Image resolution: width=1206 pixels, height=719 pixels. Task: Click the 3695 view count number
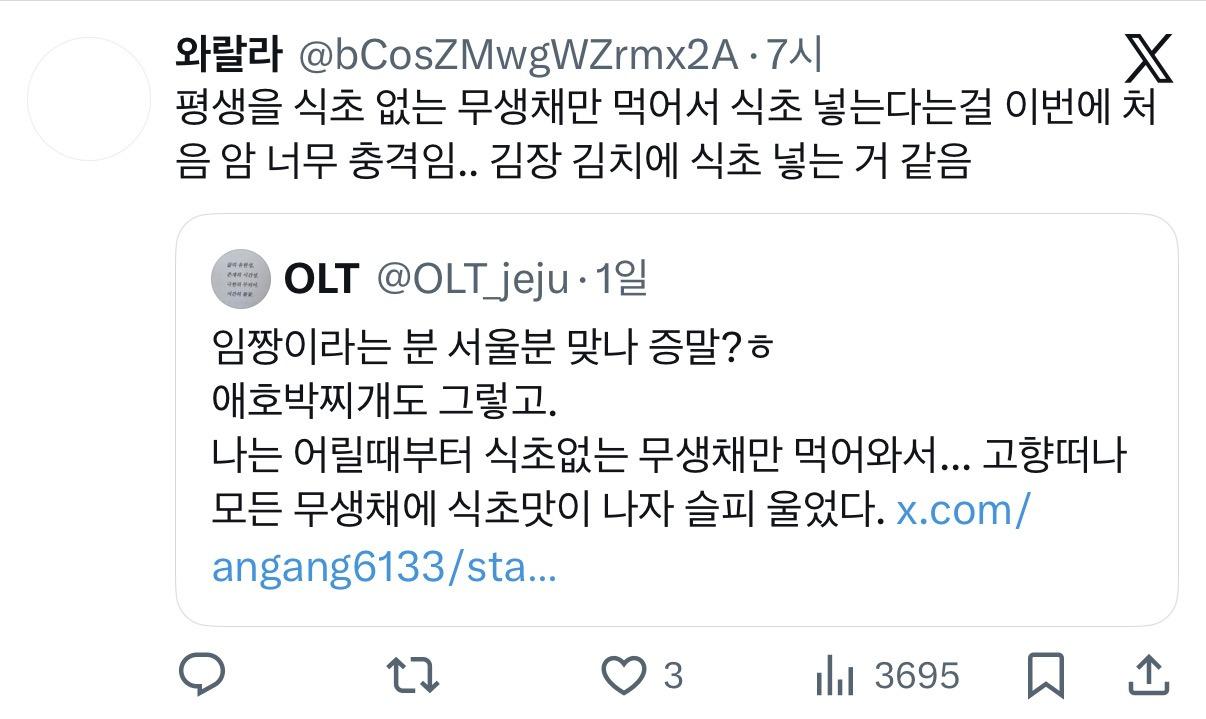click(917, 677)
